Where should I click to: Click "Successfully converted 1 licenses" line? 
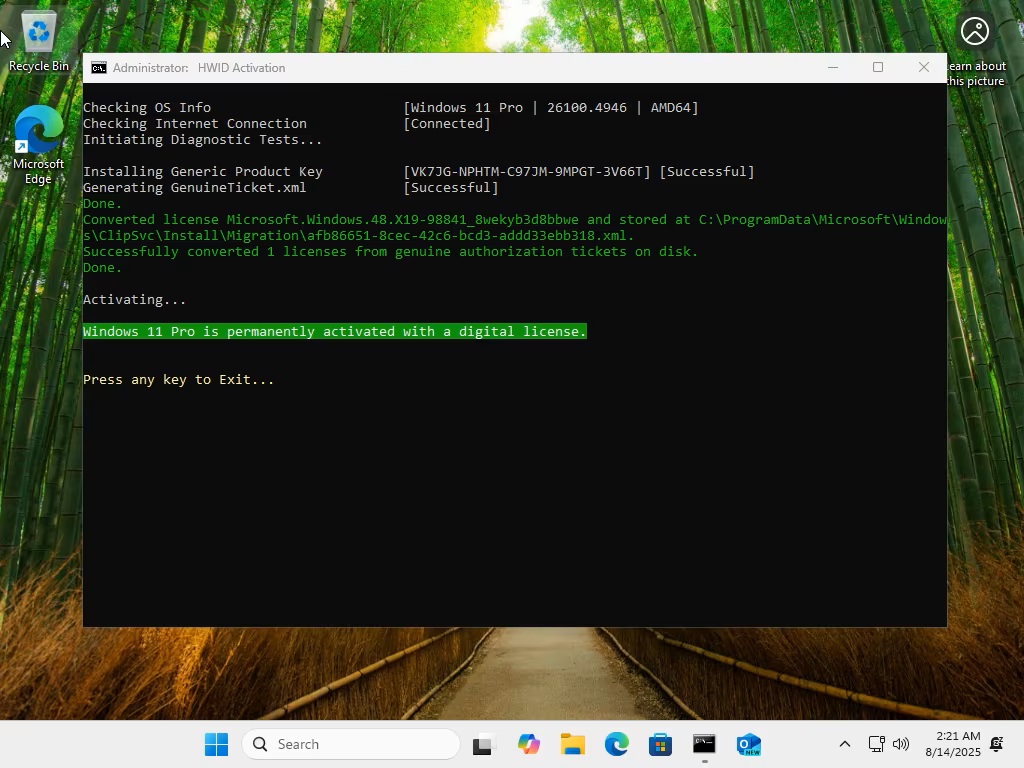(x=390, y=252)
